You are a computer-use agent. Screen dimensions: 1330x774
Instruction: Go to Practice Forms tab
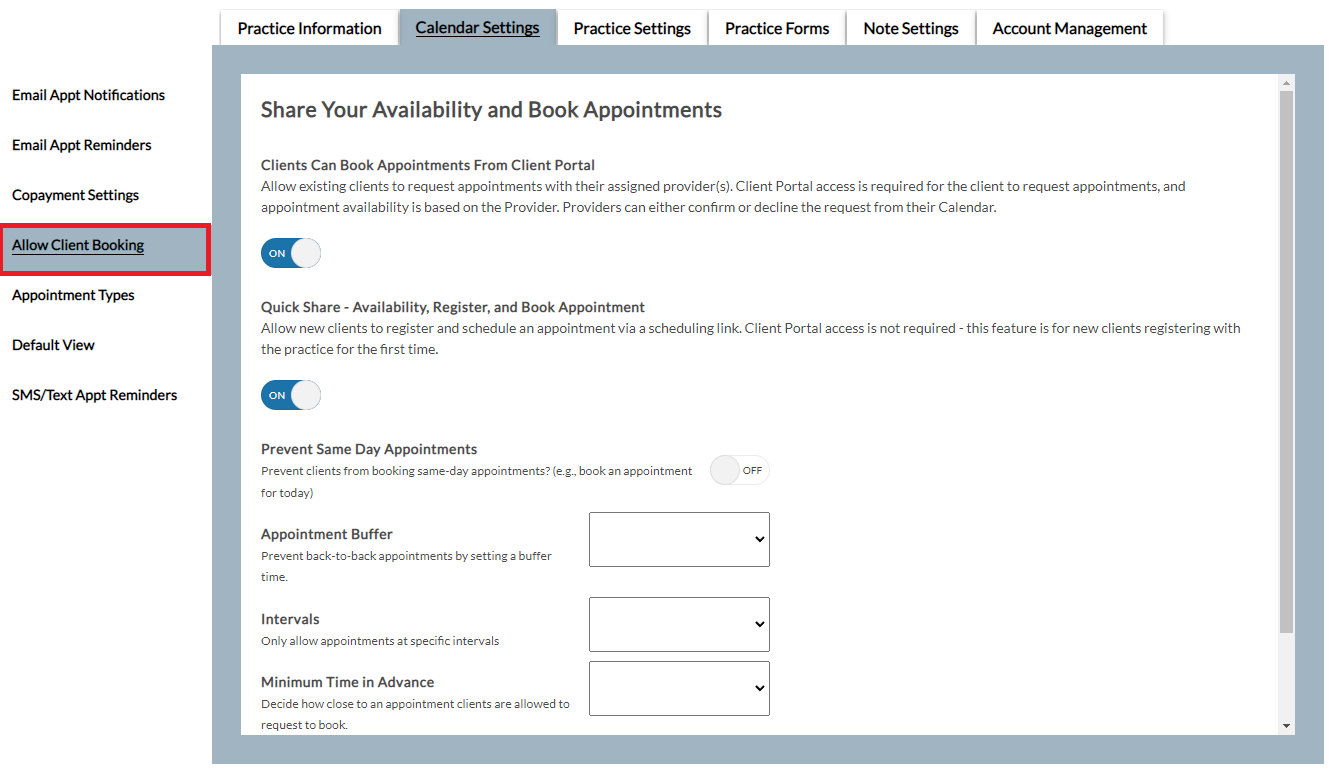coord(777,28)
